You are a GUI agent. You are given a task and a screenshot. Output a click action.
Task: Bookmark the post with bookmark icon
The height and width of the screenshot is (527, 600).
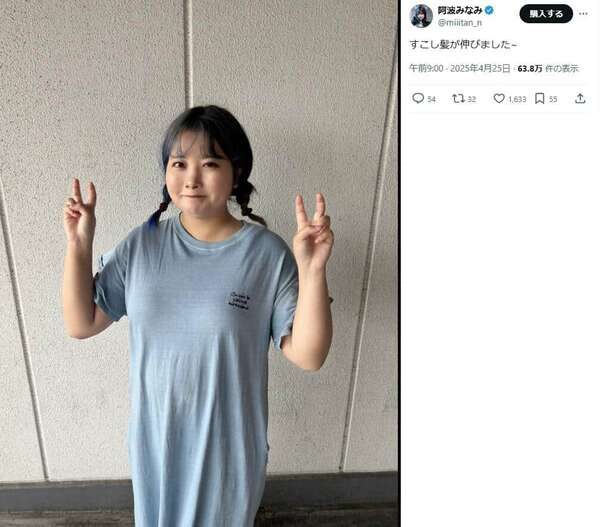click(540, 99)
